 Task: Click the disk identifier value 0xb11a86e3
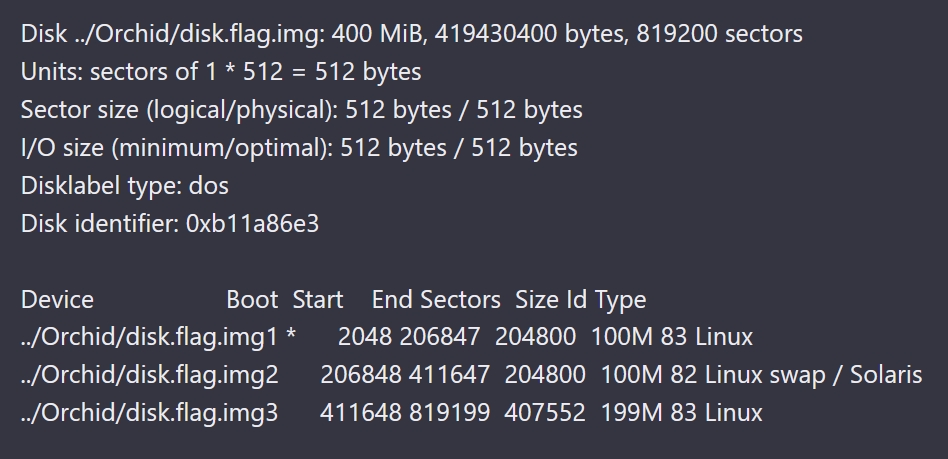click(x=253, y=224)
